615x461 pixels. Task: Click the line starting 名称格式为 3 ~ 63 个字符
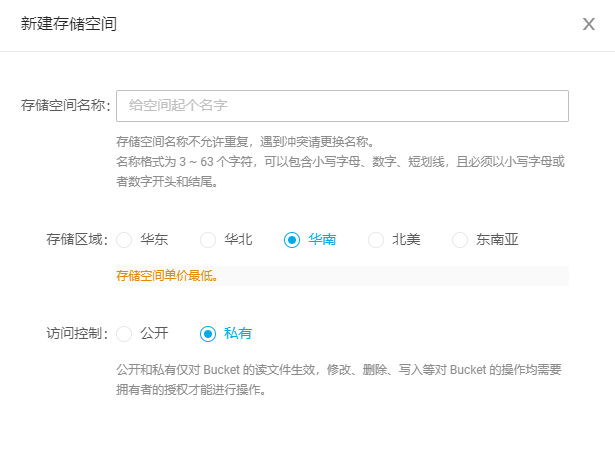340,162
